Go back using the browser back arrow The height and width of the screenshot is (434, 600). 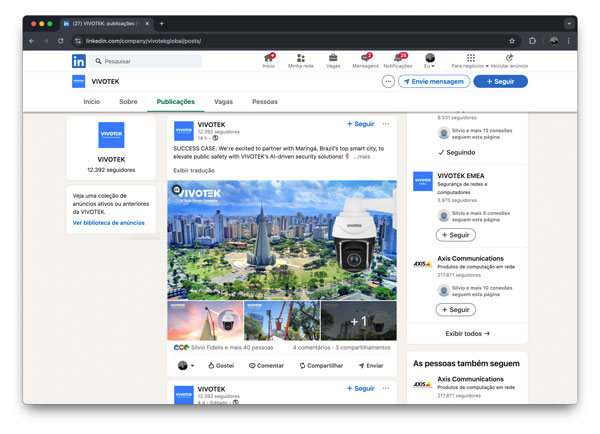(32, 41)
